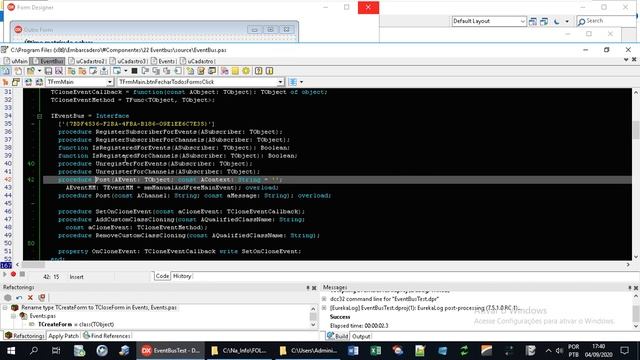
Task: Open the dropdown arrow beside open-project icon
Action: tap(39, 71)
